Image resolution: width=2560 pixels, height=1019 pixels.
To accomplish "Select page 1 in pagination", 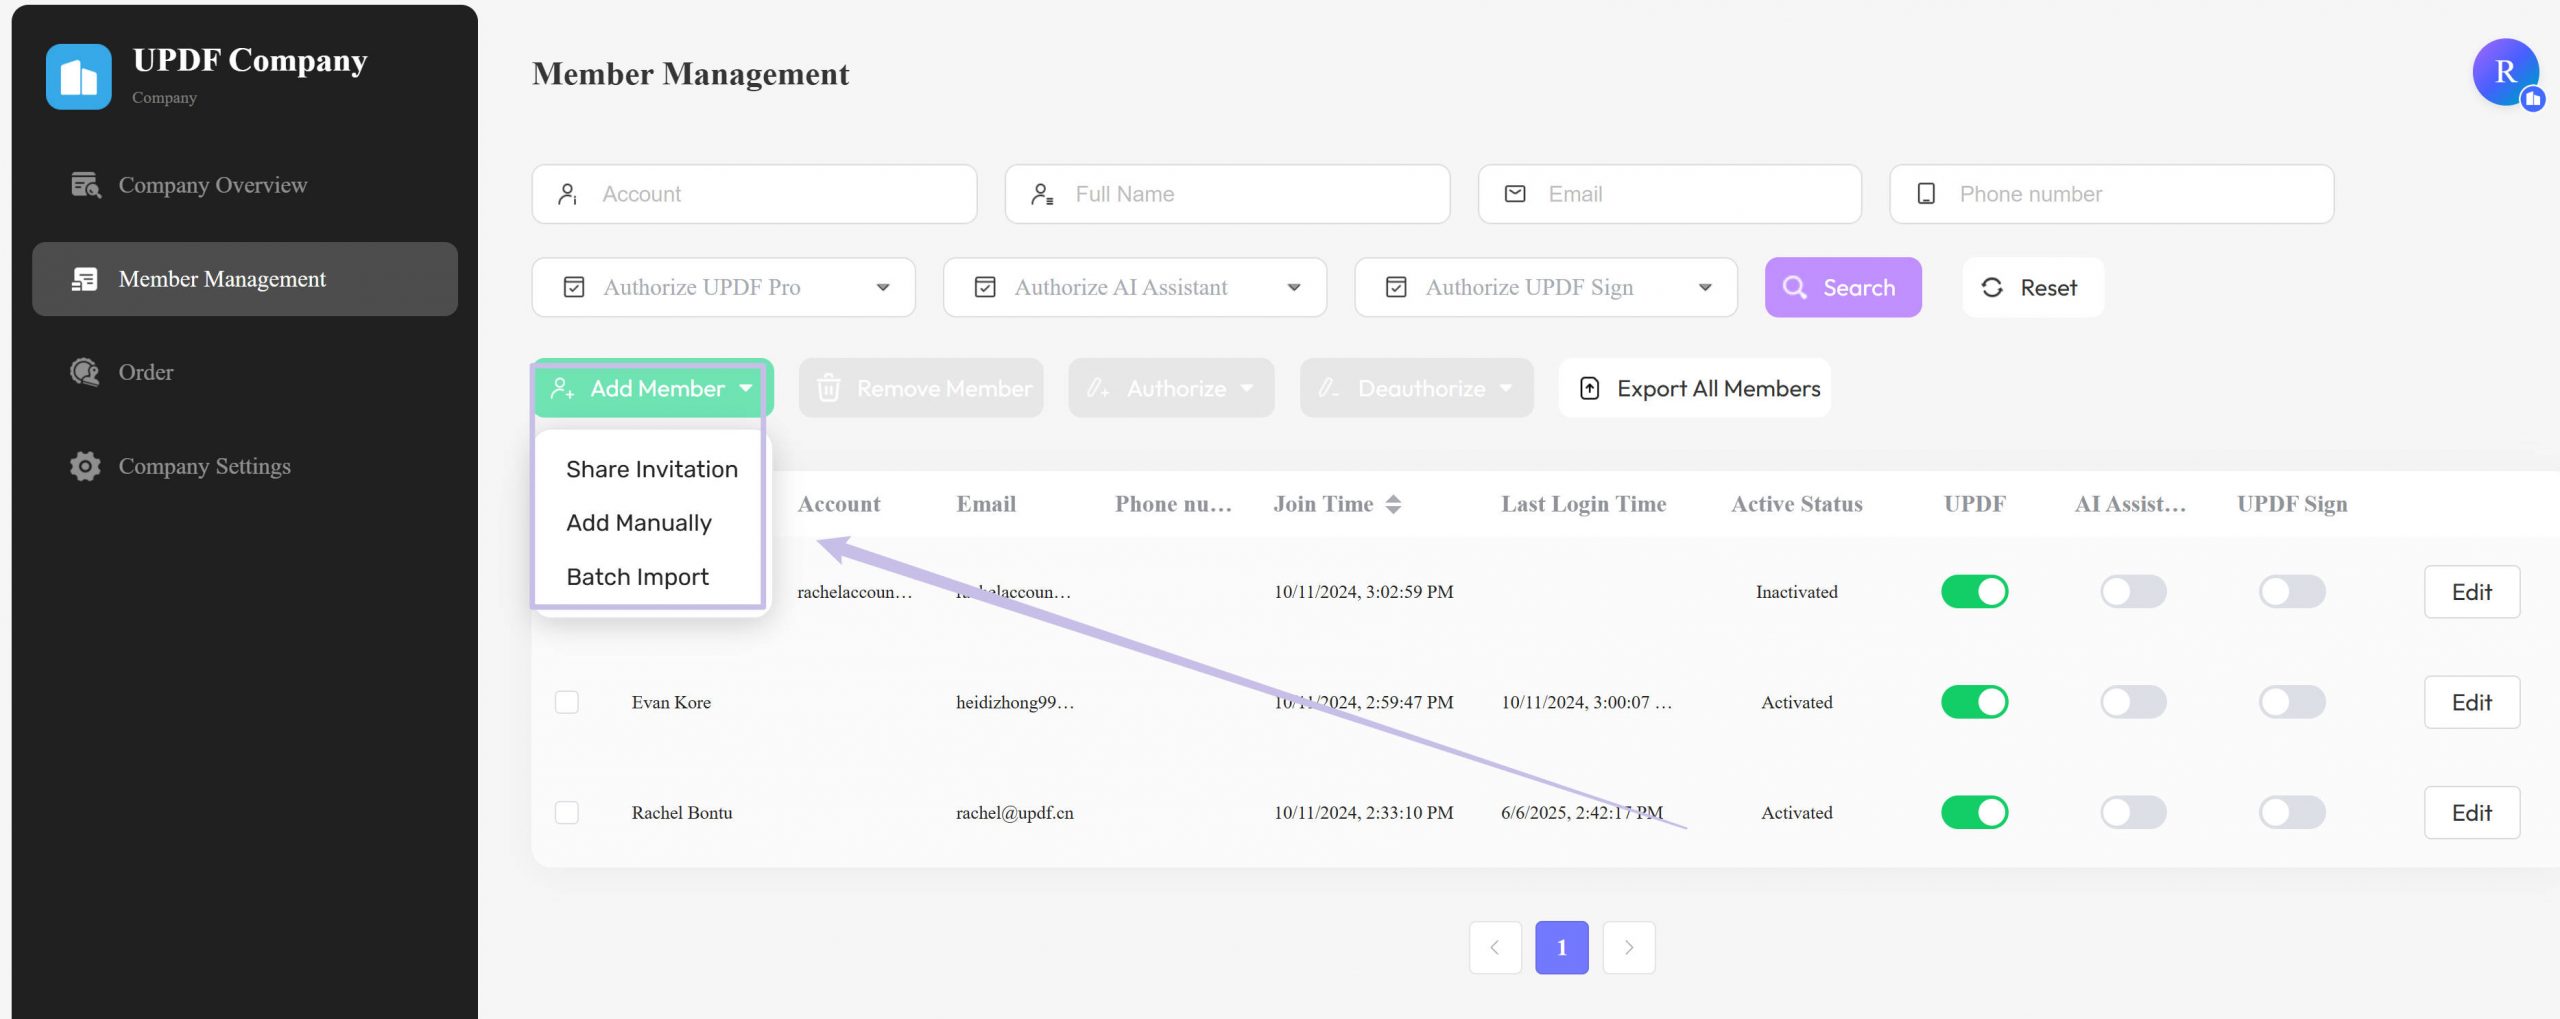I will (1561, 947).
